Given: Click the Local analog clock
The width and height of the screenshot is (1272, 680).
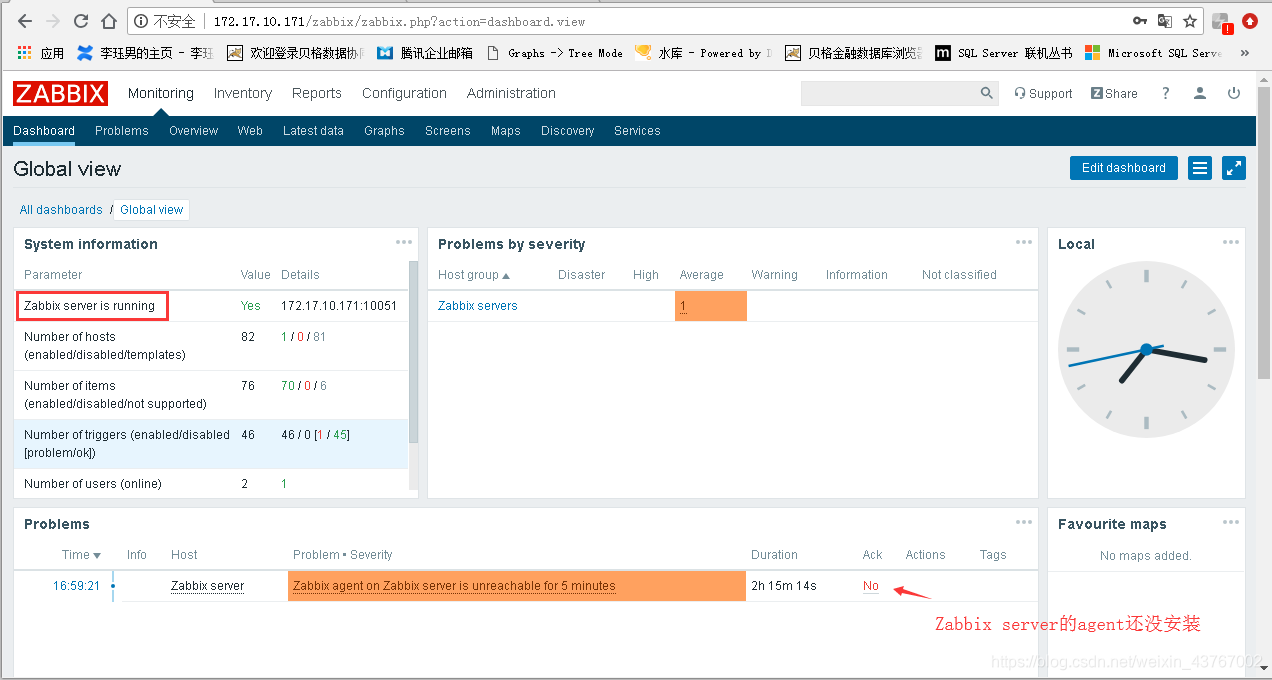Looking at the screenshot, I should pyautogui.click(x=1146, y=350).
